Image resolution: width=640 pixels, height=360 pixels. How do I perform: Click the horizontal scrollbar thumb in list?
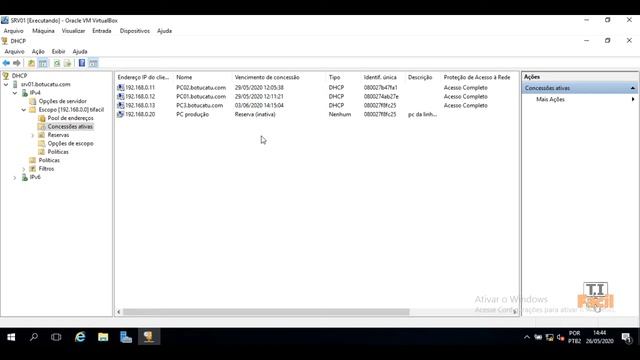[266, 312]
